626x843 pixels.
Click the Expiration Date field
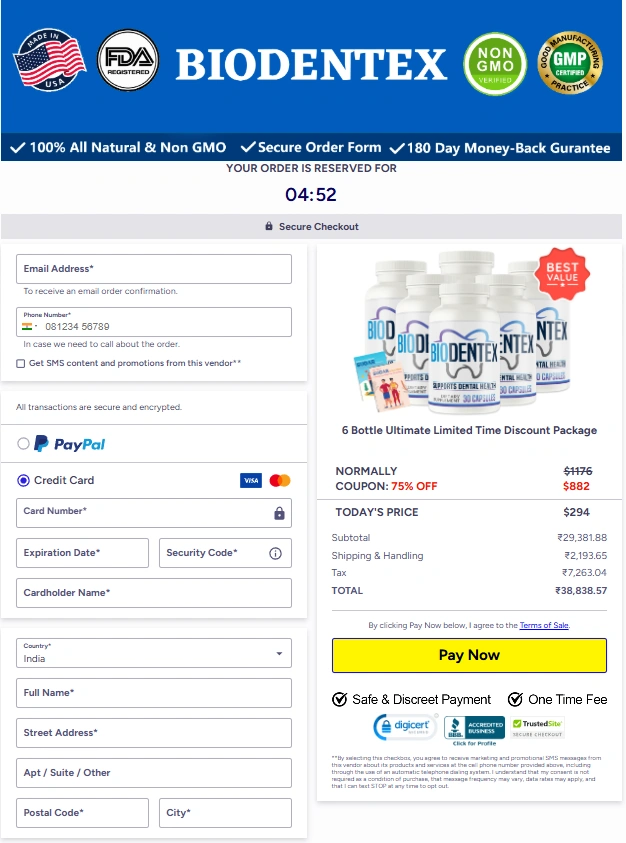(82, 553)
